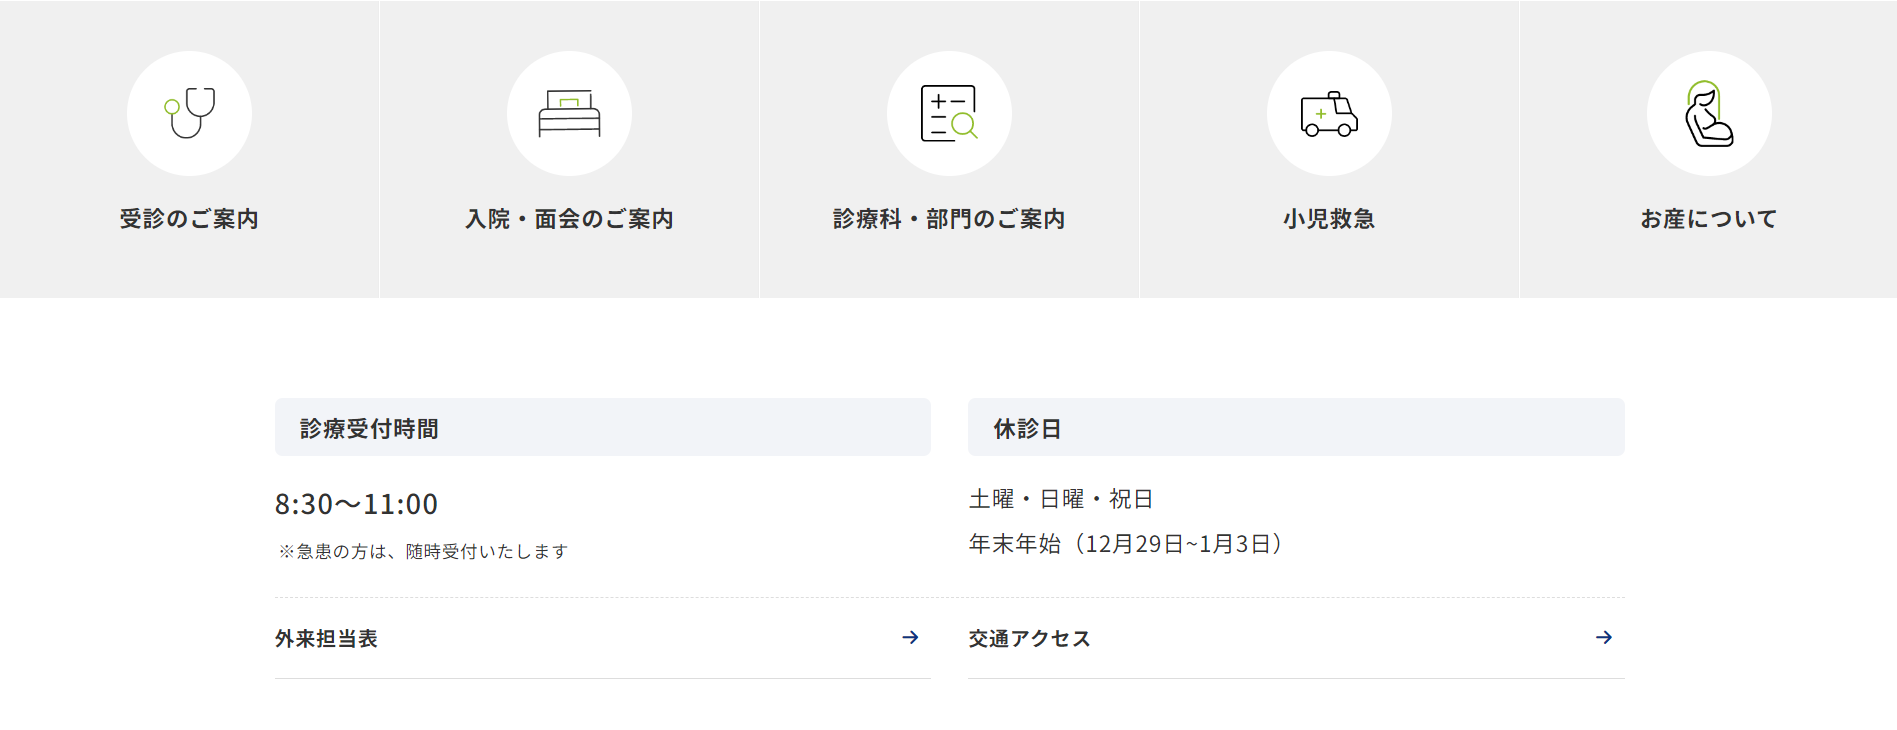The width and height of the screenshot is (1897, 730).
Task: Open the 入院・面会のご案内 text label
Action: pyautogui.click(x=569, y=219)
